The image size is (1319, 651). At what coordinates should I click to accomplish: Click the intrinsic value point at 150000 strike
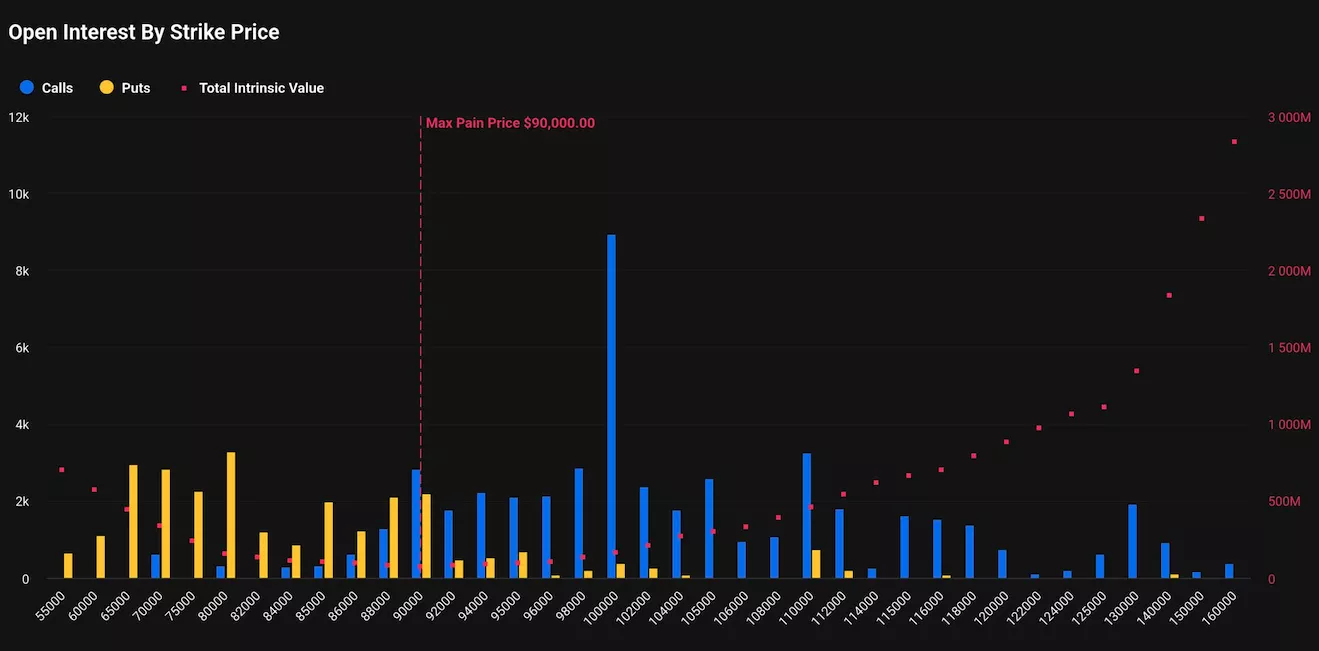tap(1201, 218)
